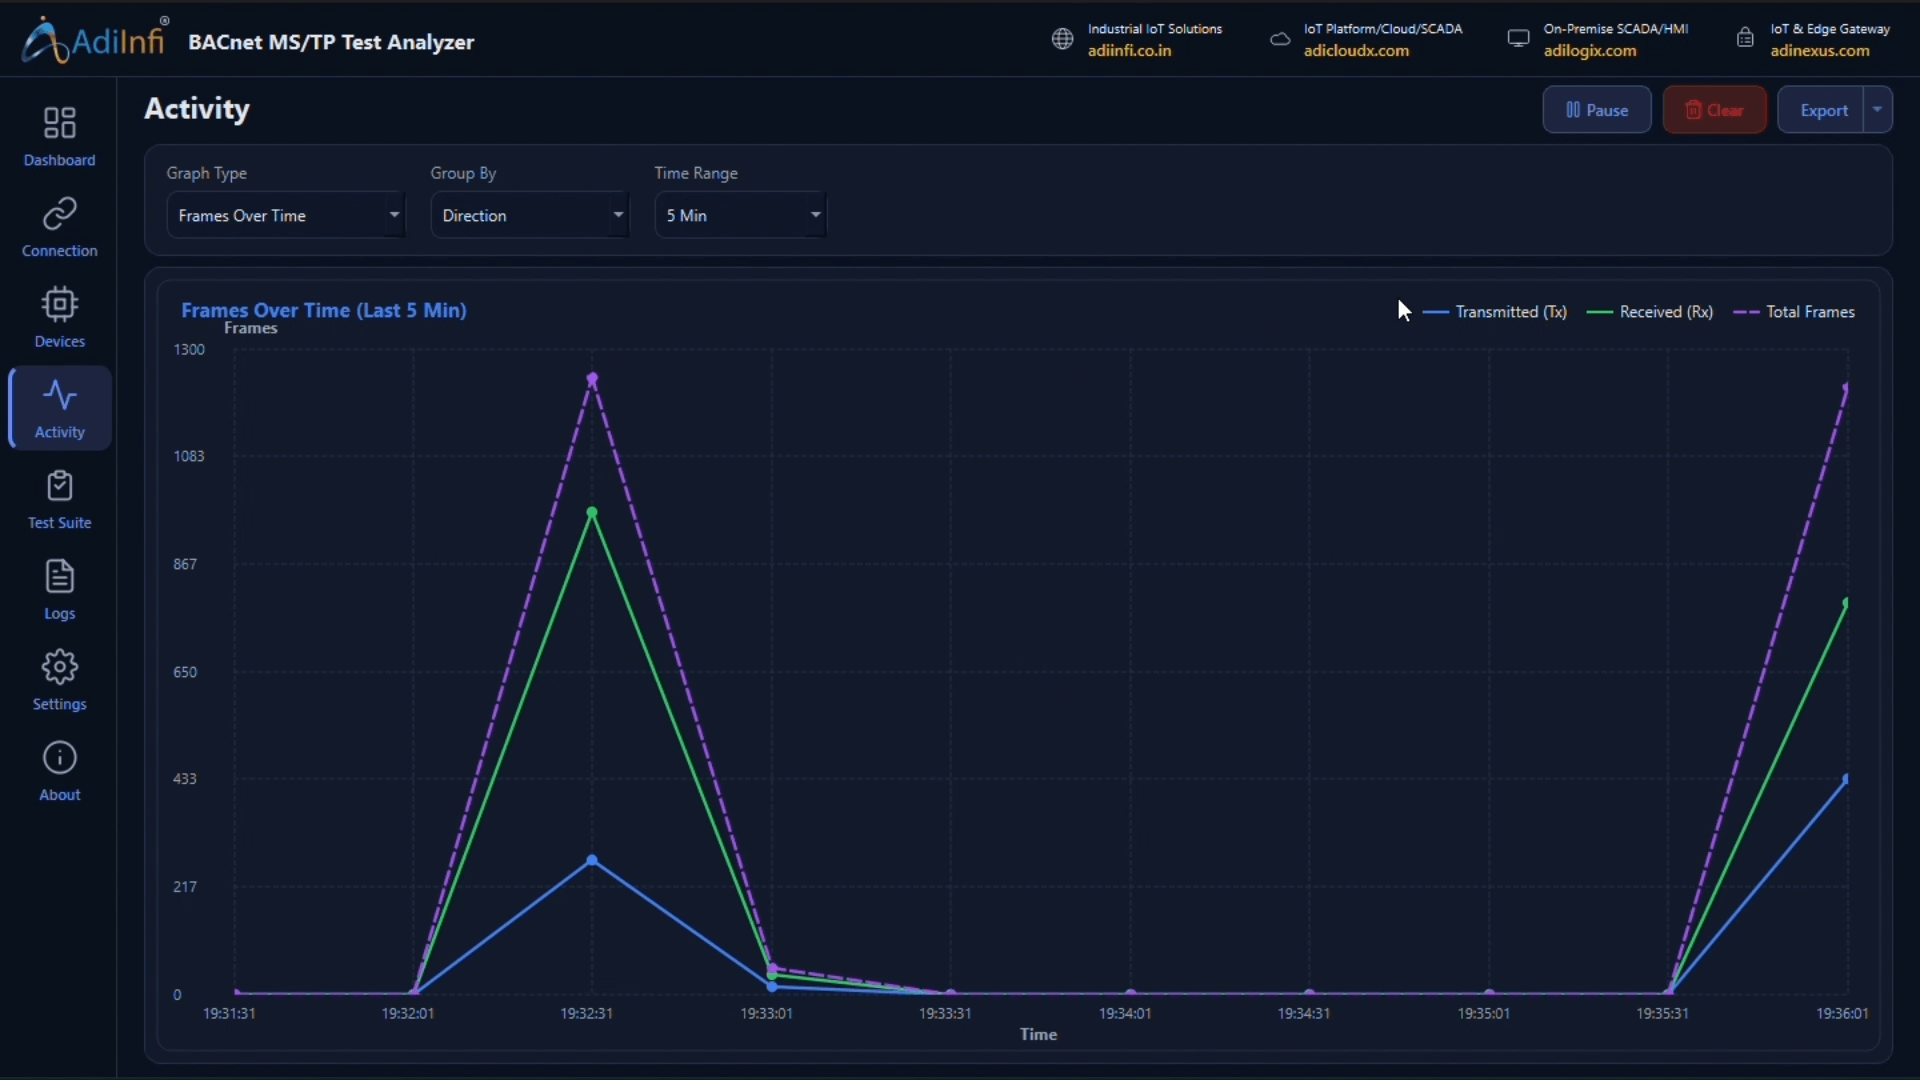Open the Settings gear icon
The image size is (1920, 1080).
(60, 667)
